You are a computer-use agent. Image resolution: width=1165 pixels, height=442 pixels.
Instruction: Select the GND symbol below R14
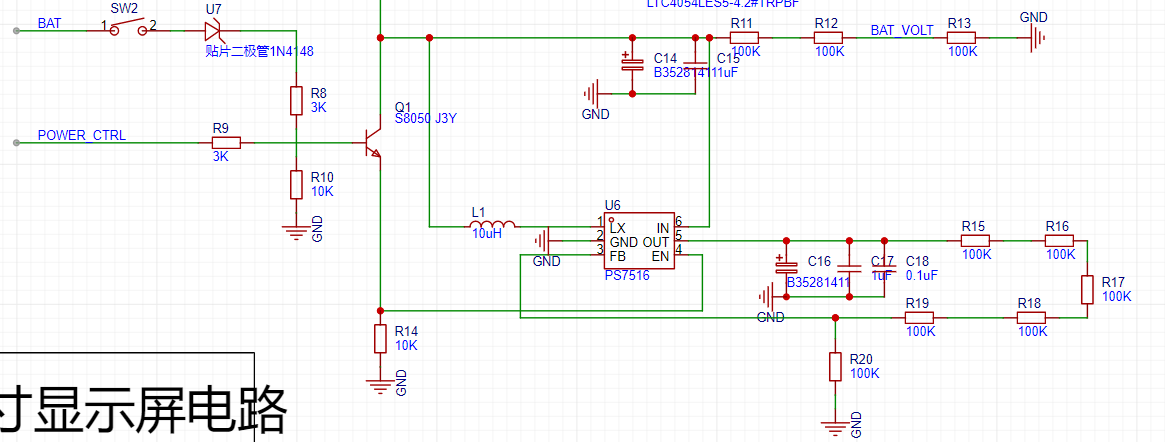(x=380, y=385)
